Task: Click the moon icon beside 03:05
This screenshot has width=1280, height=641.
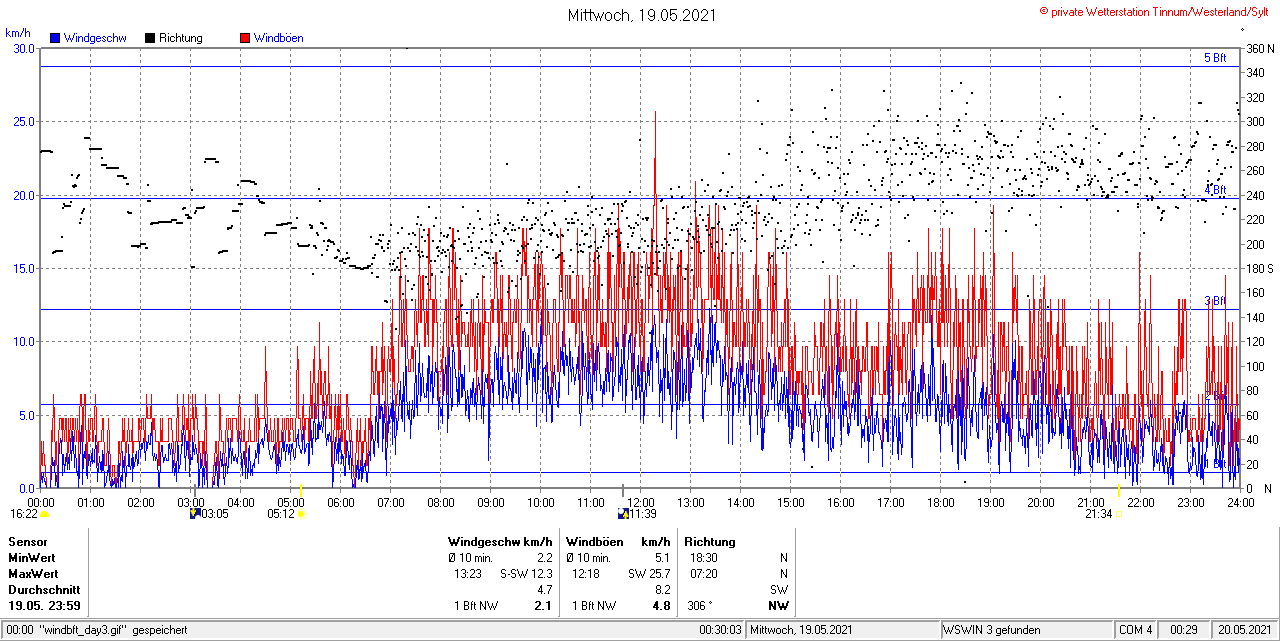Action: pos(195,514)
